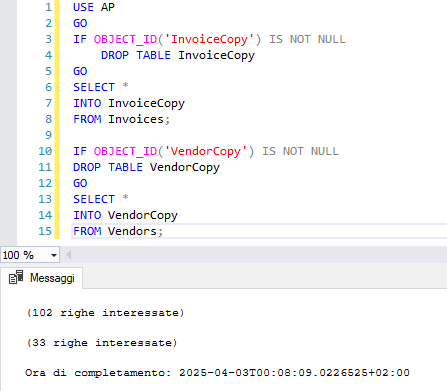Click the 'Ora di completamento' timestamp message
This screenshot has width=447, height=391.
click(217, 372)
